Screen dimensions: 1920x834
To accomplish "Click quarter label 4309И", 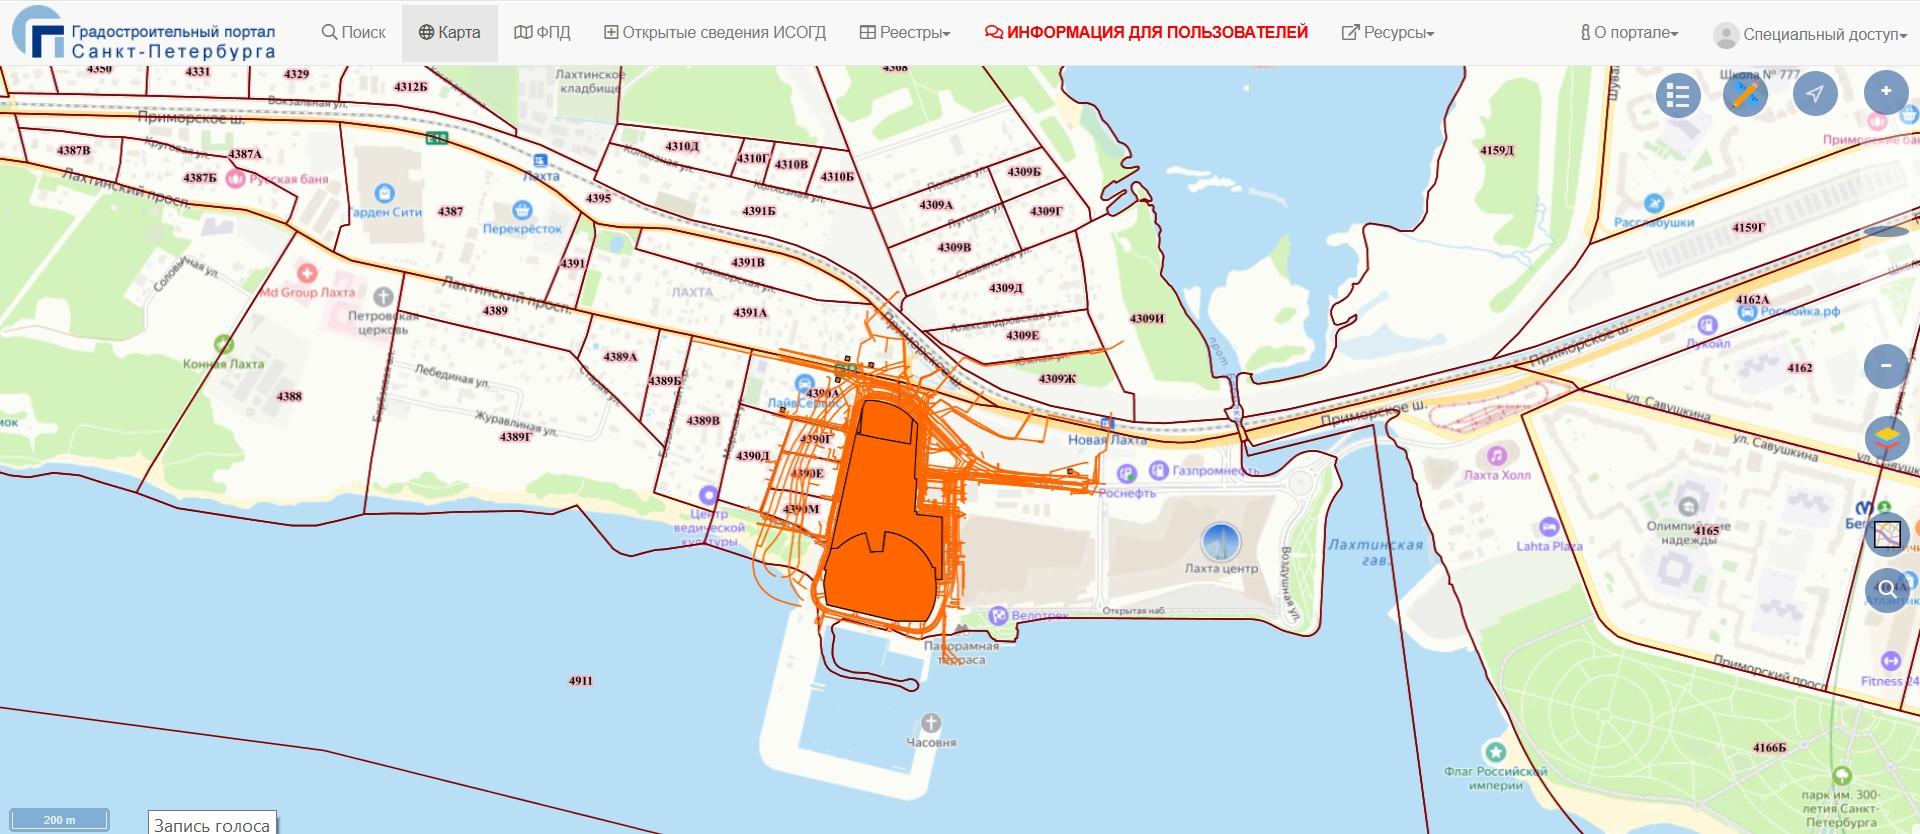I will tap(1147, 319).
